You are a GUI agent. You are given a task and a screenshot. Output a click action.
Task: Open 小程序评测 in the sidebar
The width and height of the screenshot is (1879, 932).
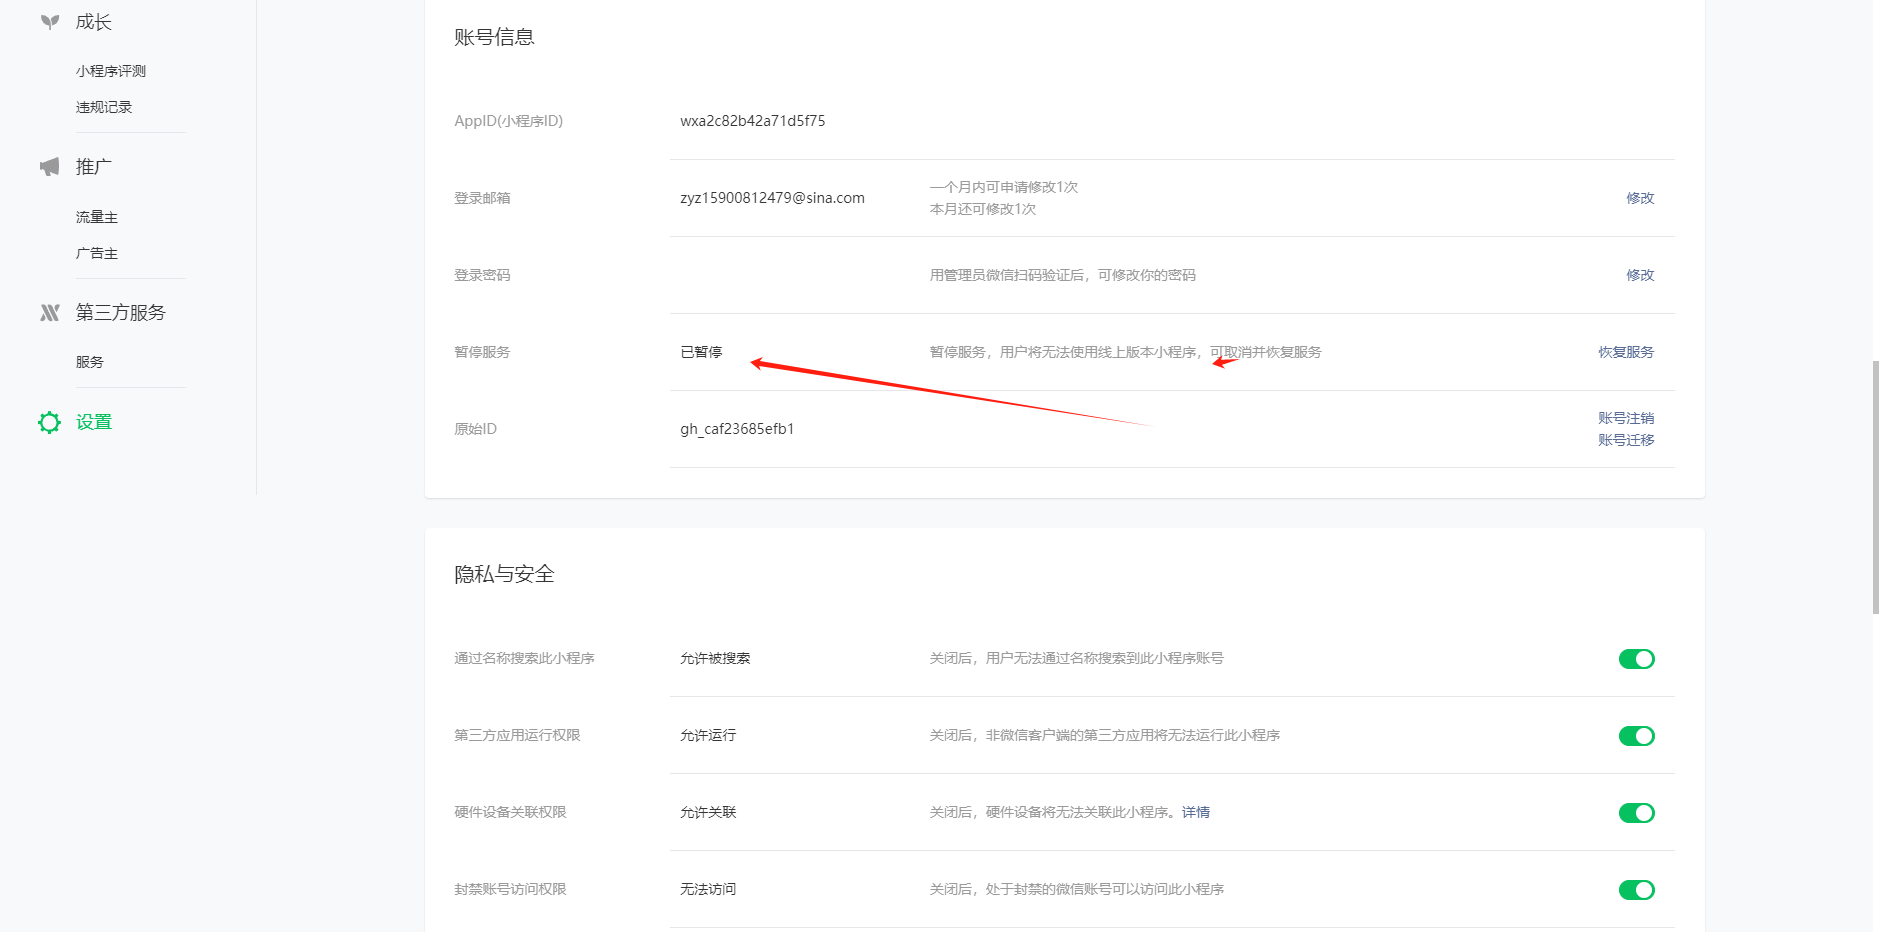click(x=111, y=71)
